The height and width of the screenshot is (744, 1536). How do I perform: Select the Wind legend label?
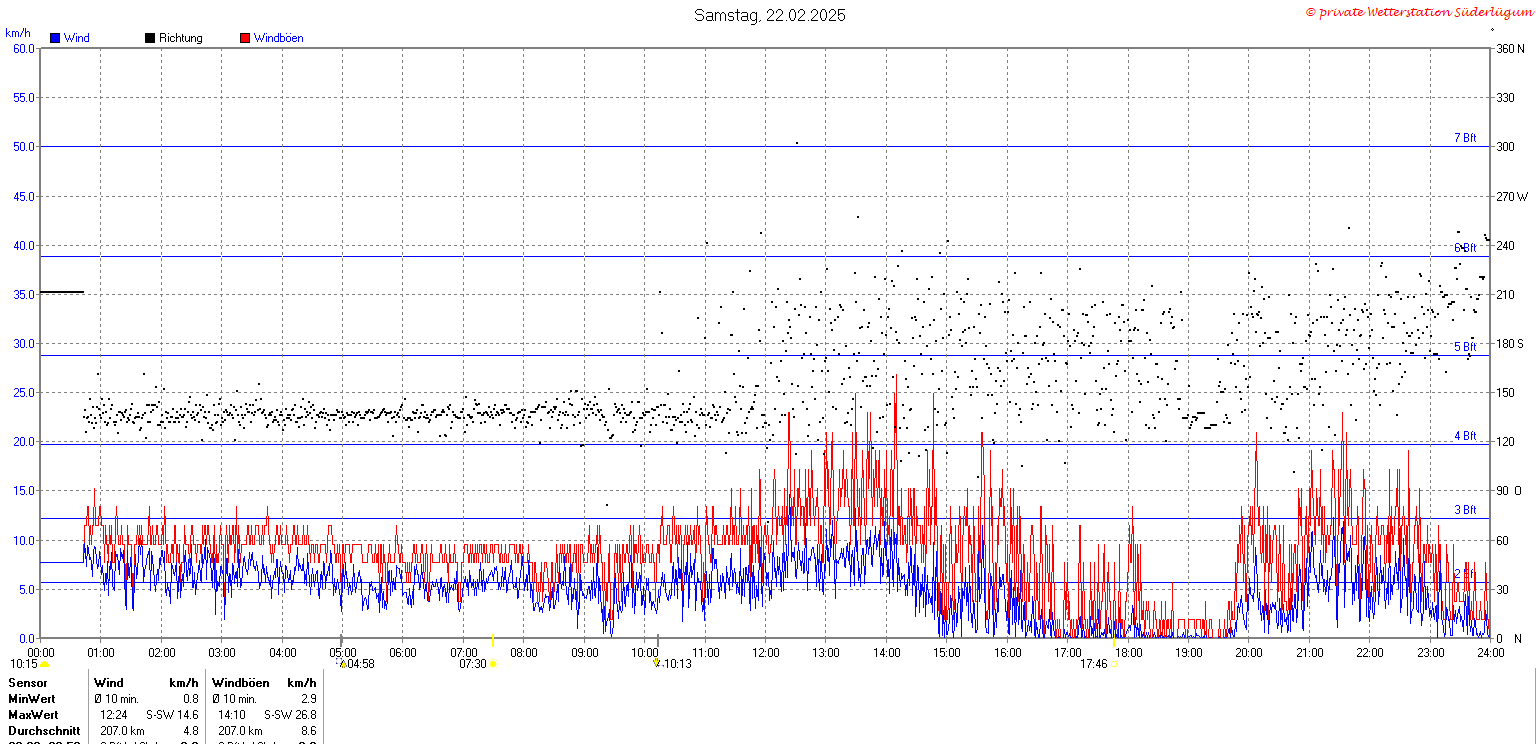pyautogui.click(x=77, y=38)
